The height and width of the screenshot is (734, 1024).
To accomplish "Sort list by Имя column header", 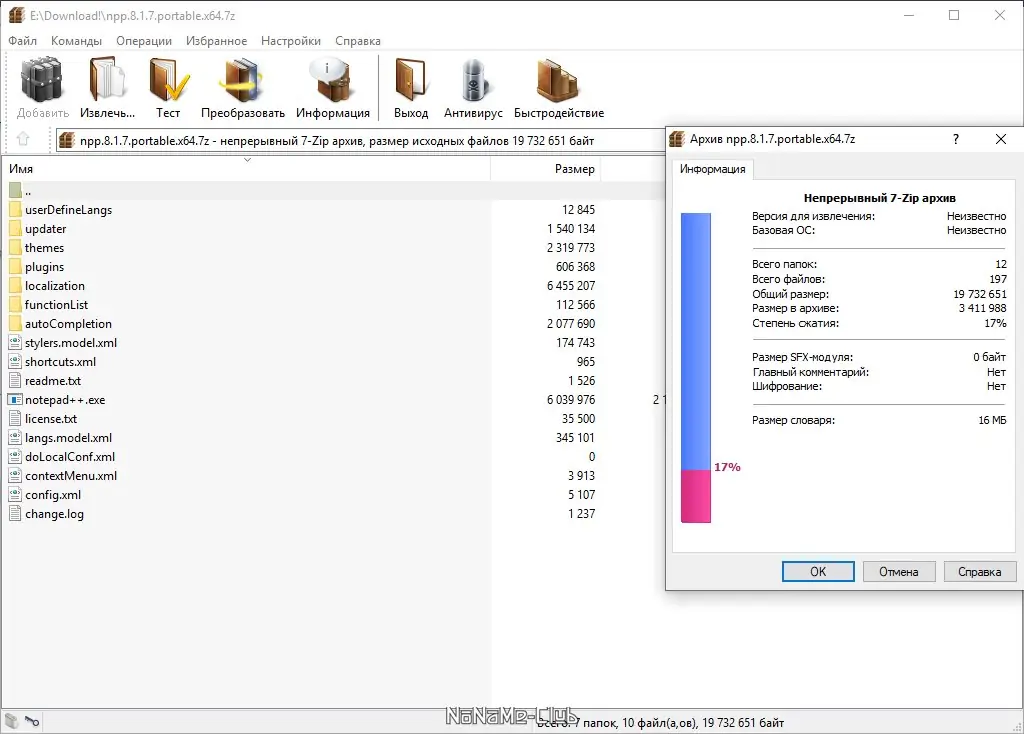I will (x=246, y=168).
